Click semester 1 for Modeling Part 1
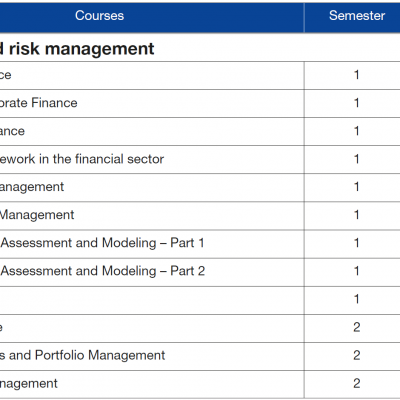 pos(357,243)
